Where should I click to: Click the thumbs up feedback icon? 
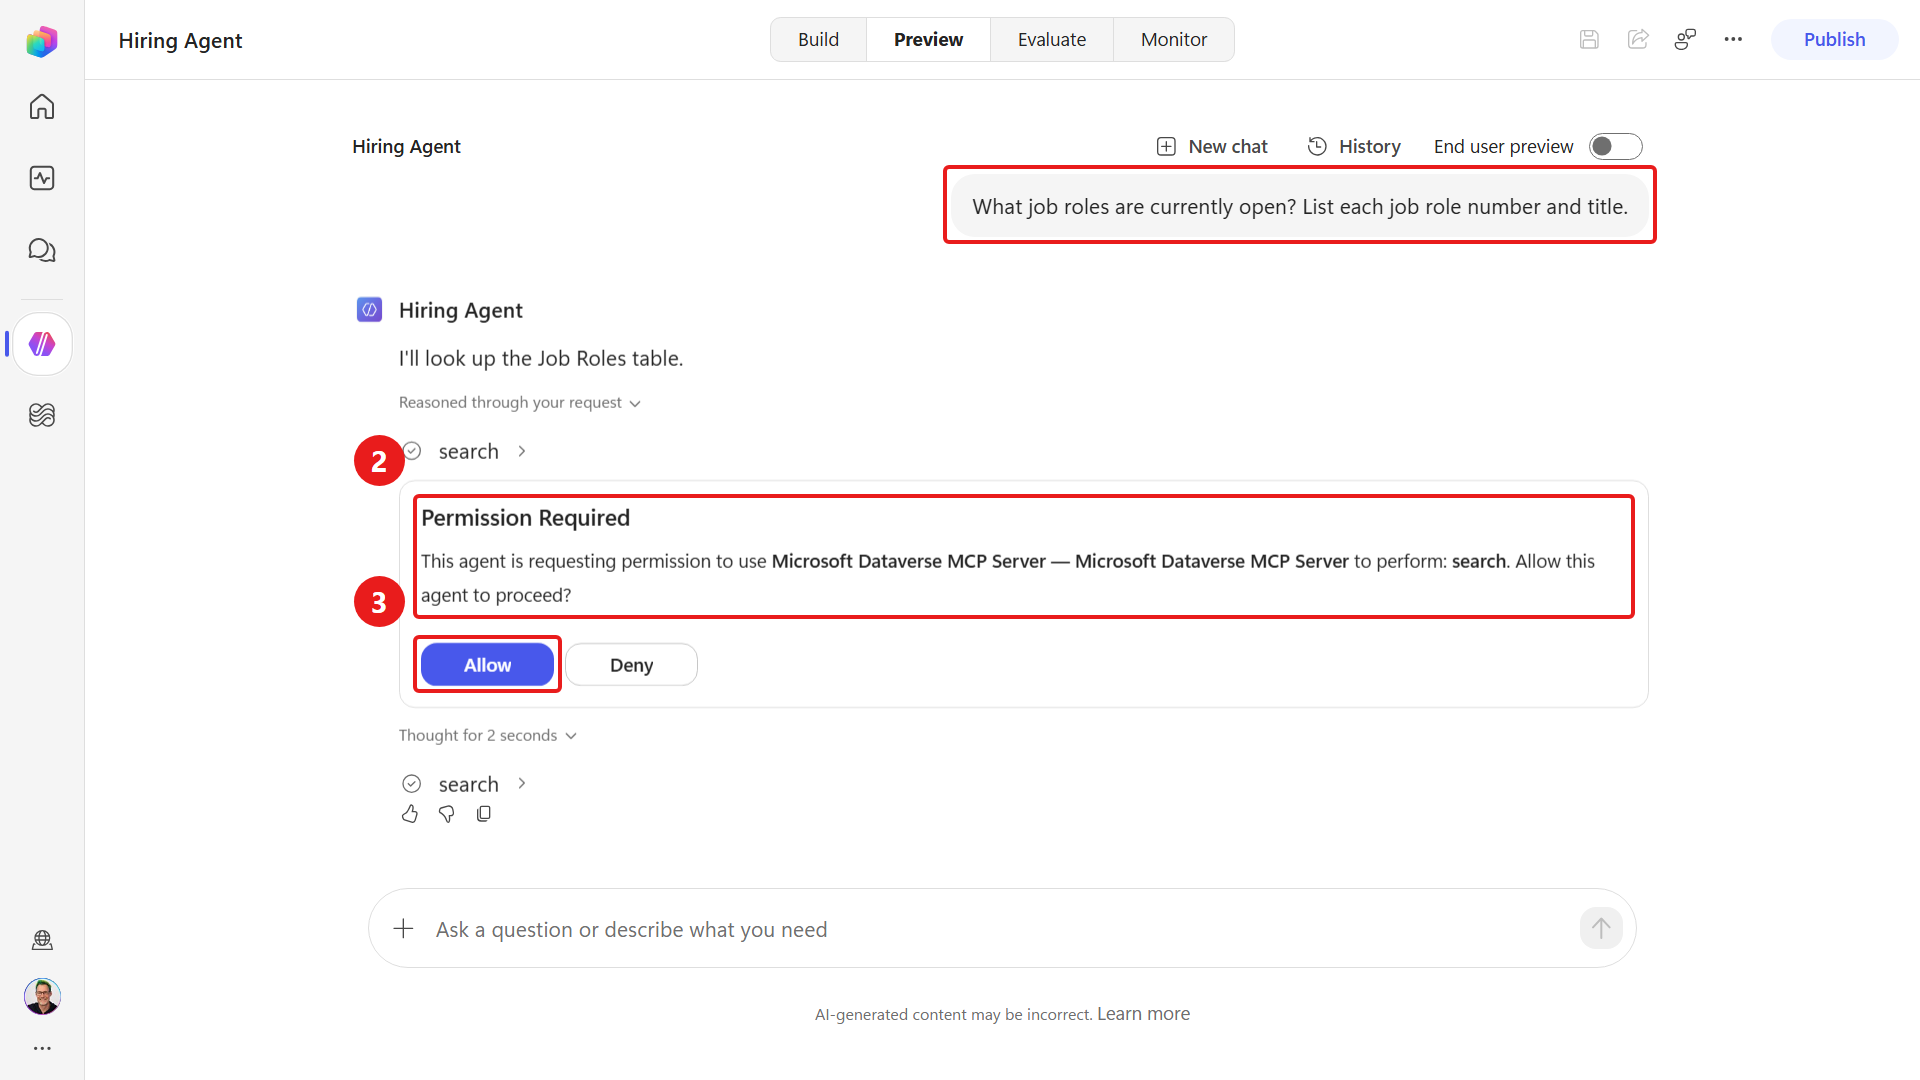[410, 814]
